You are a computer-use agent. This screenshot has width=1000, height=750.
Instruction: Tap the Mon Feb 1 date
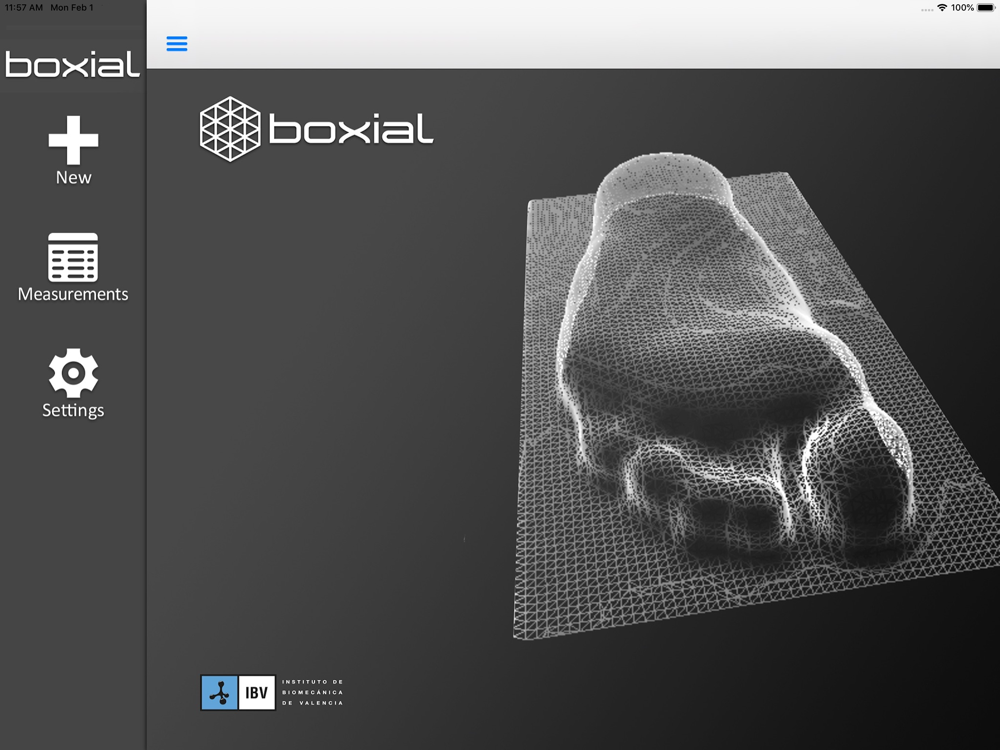pos(72,8)
